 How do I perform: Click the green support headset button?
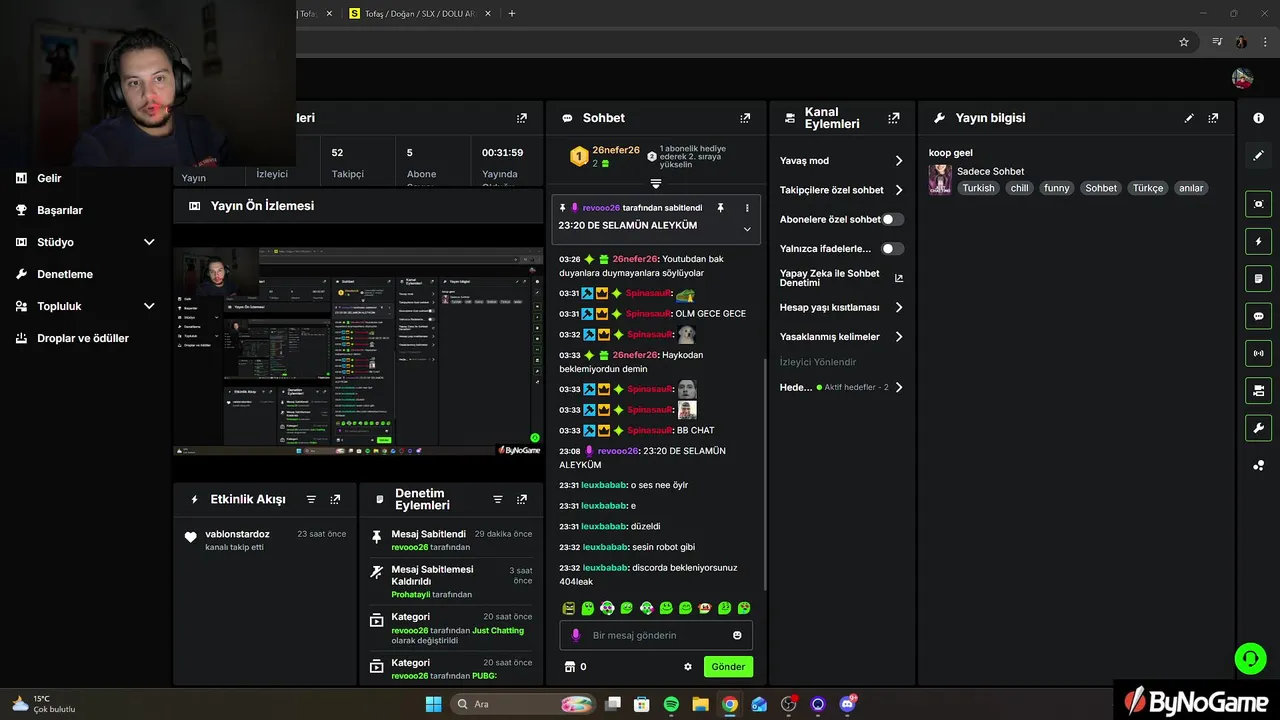click(x=1250, y=658)
